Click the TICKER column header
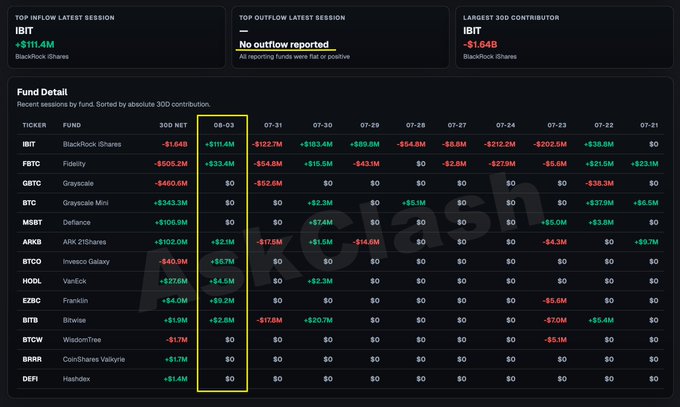The image size is (680, 407). [34, 125]
